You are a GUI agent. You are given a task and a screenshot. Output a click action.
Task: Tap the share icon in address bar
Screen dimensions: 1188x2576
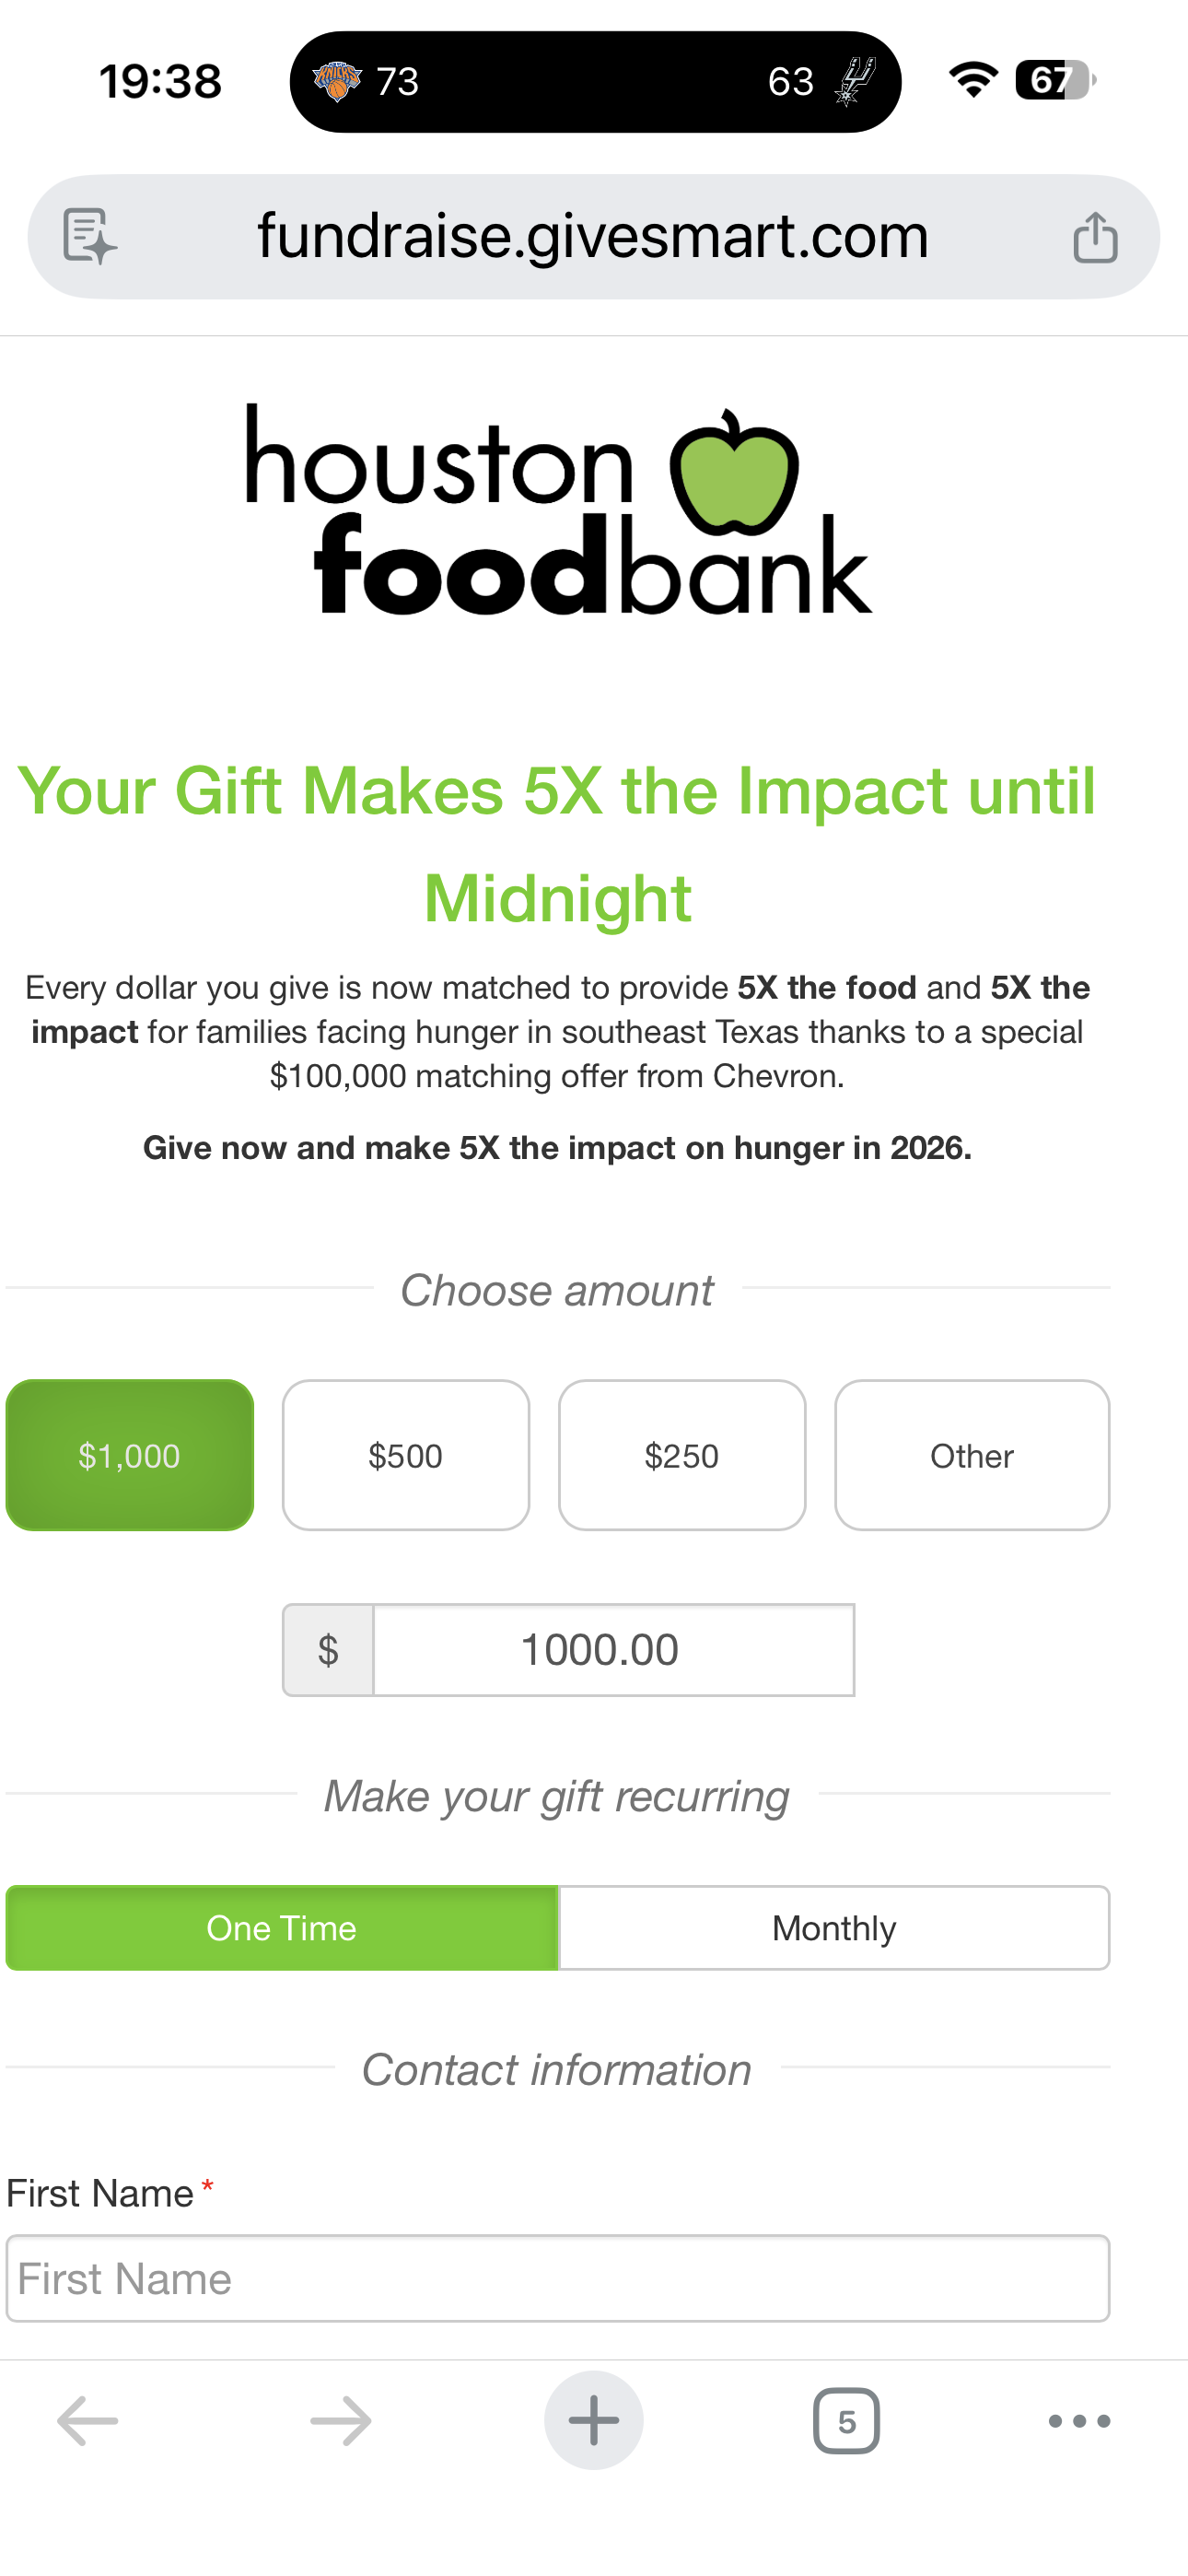click(x=1095, y=237)
